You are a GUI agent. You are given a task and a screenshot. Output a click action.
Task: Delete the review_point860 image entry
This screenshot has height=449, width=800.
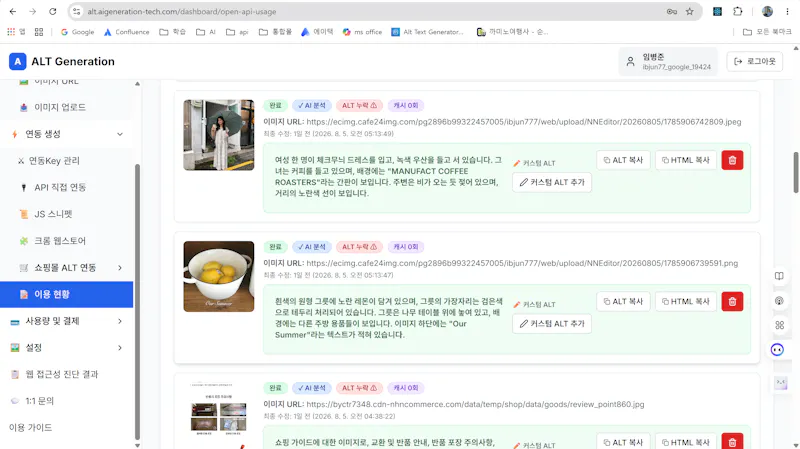[732, 442]
